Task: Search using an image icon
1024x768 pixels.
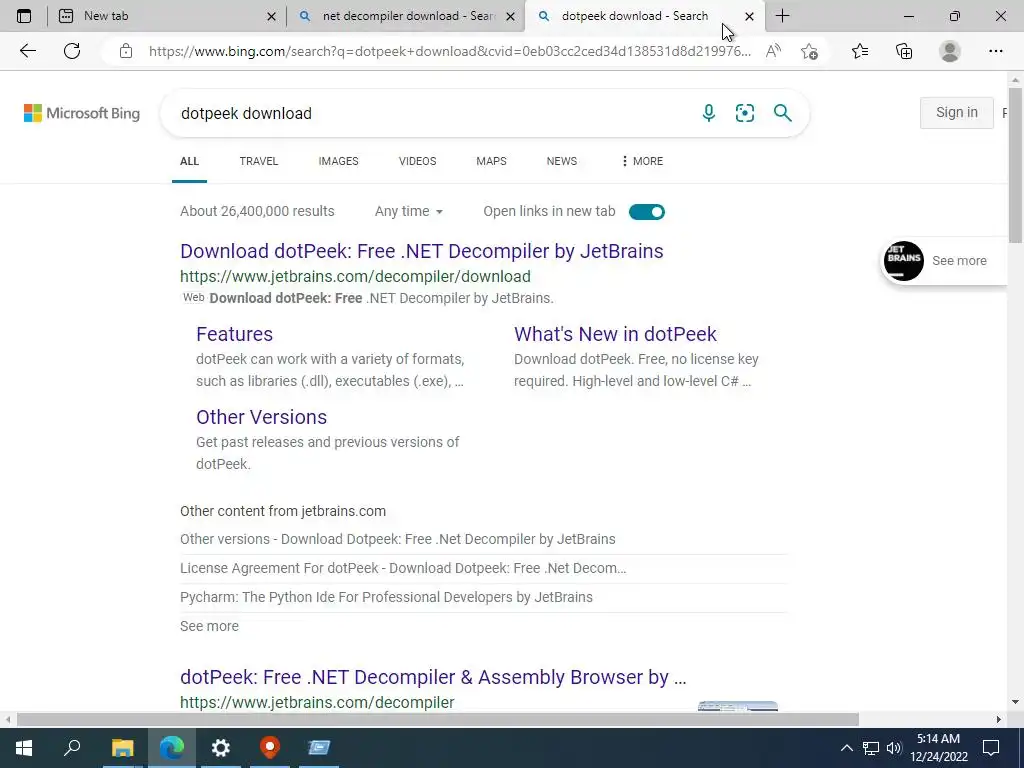Action: [x=744, y=113]
